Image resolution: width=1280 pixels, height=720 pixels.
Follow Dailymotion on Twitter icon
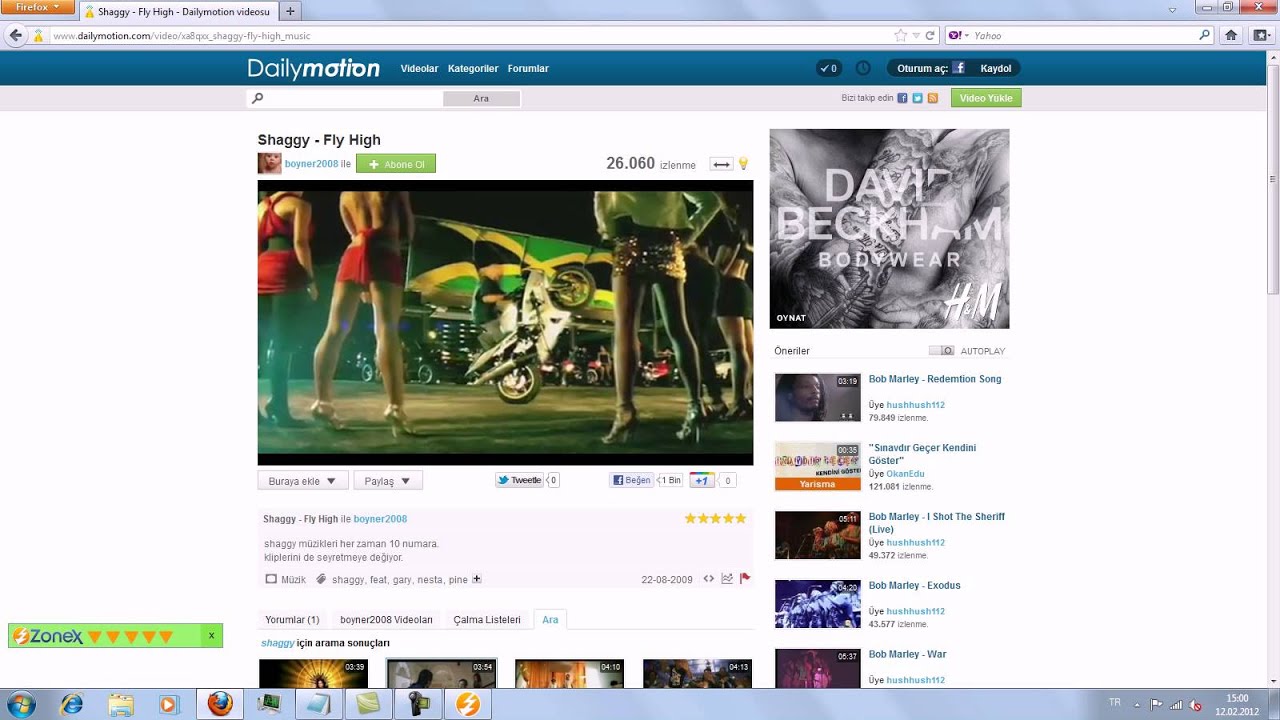[917, 98]
